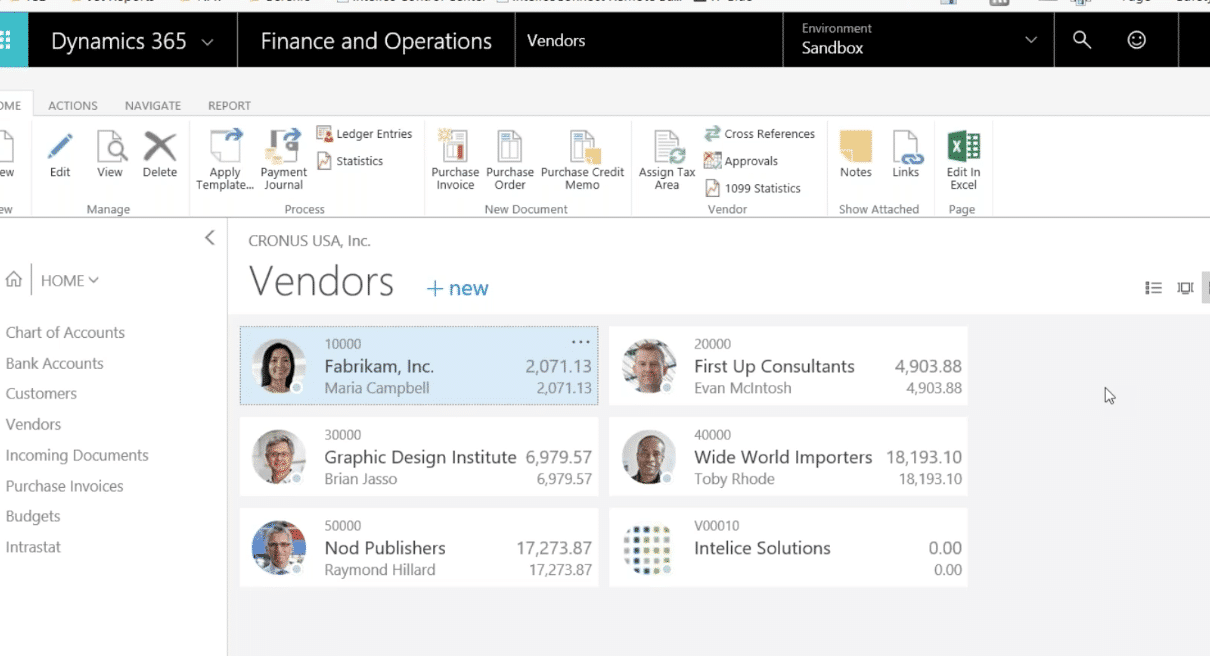Open Budgets in the sidebar
1210x656 pixels.
[33, 517]
